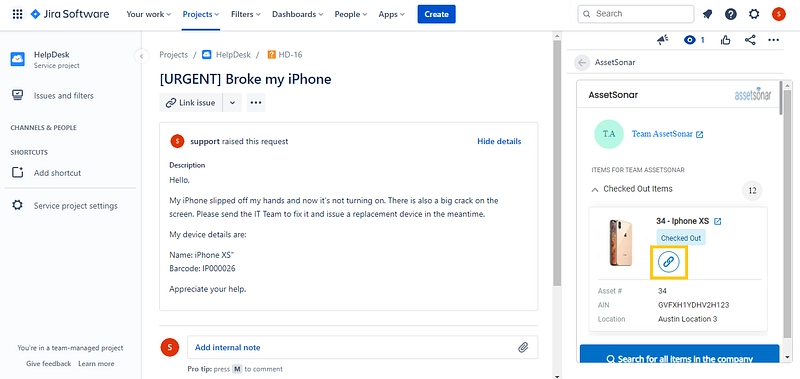Click the Barcode: IP000026 text
This screenshot has width=800, height=379.
(x=202, y=268)
